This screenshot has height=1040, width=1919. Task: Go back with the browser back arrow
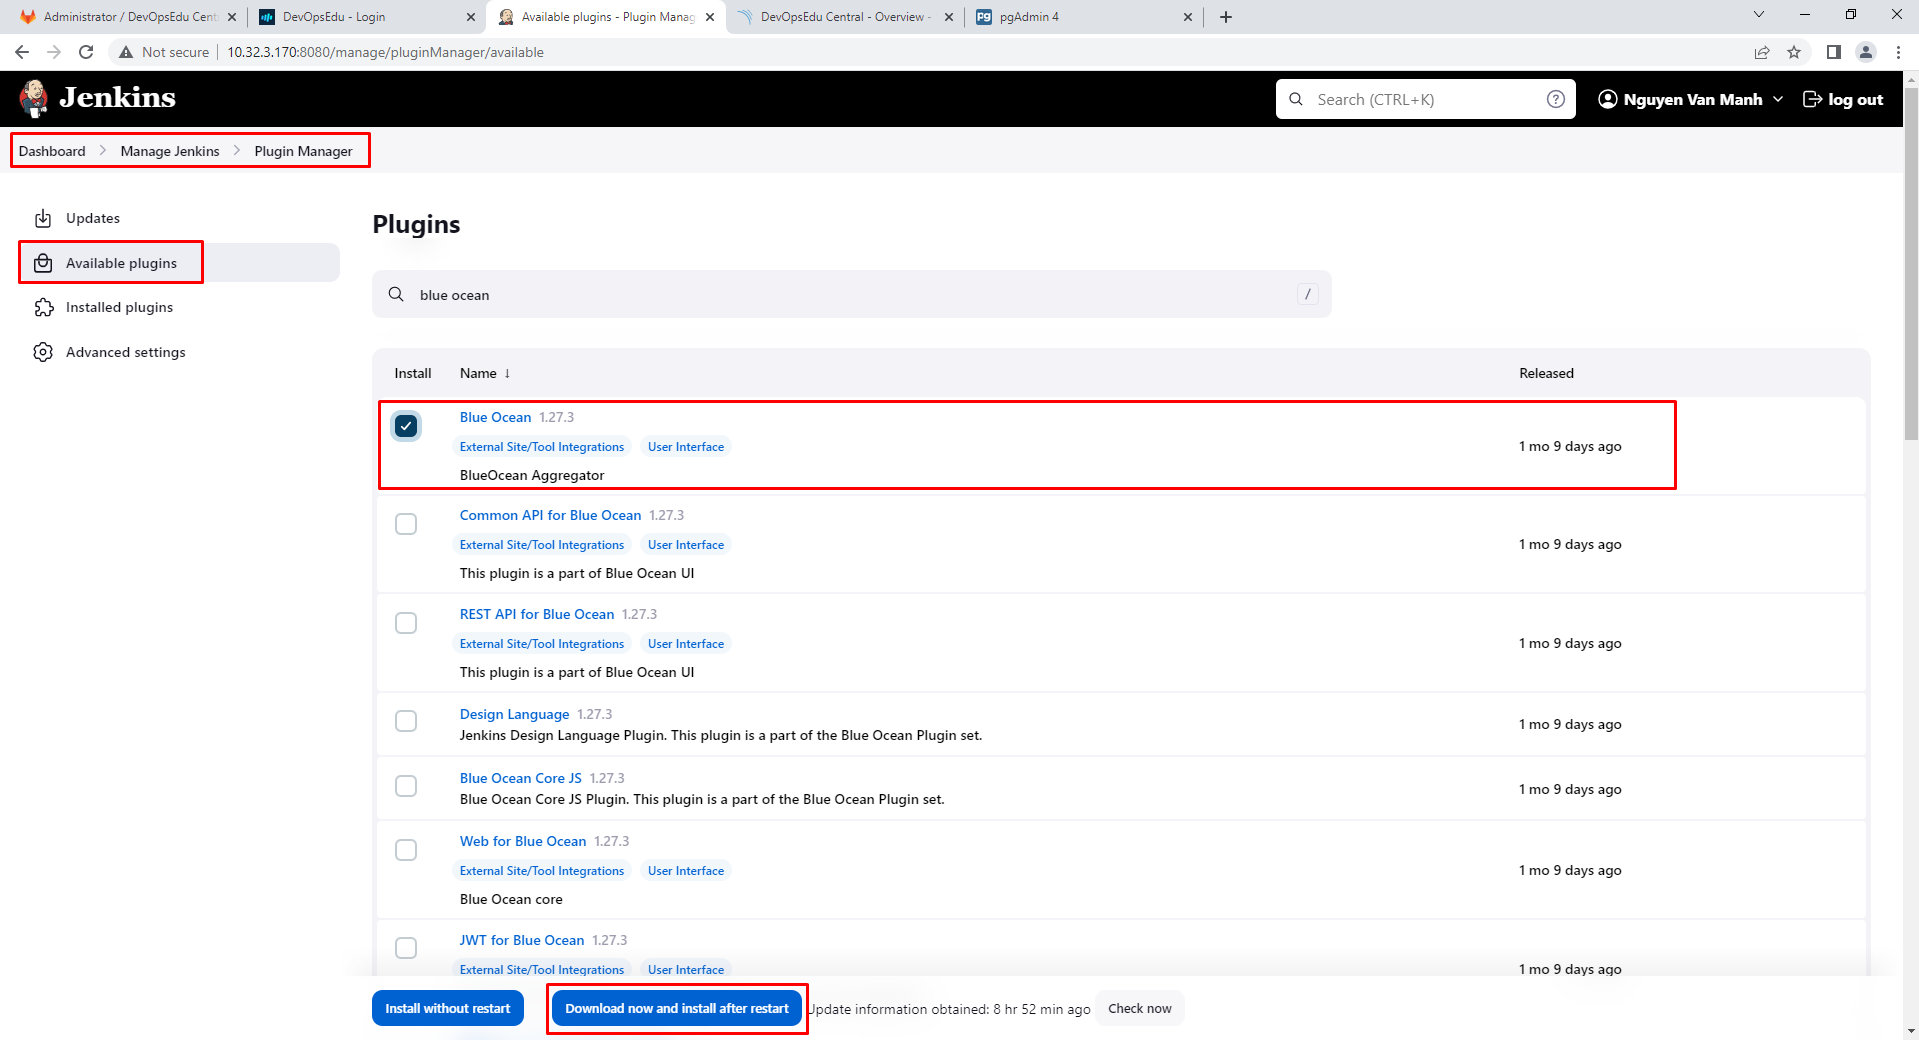pos(22,52)
